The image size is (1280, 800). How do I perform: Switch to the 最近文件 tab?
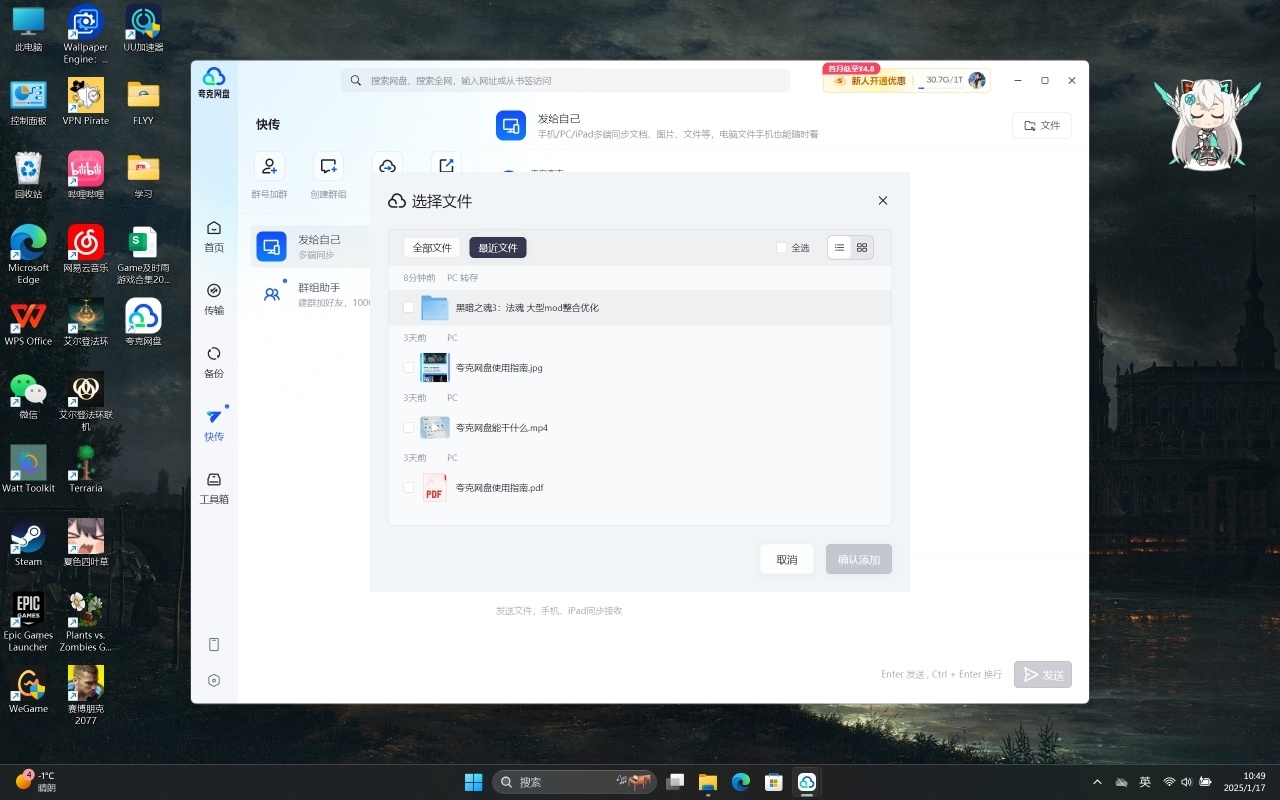498,248
